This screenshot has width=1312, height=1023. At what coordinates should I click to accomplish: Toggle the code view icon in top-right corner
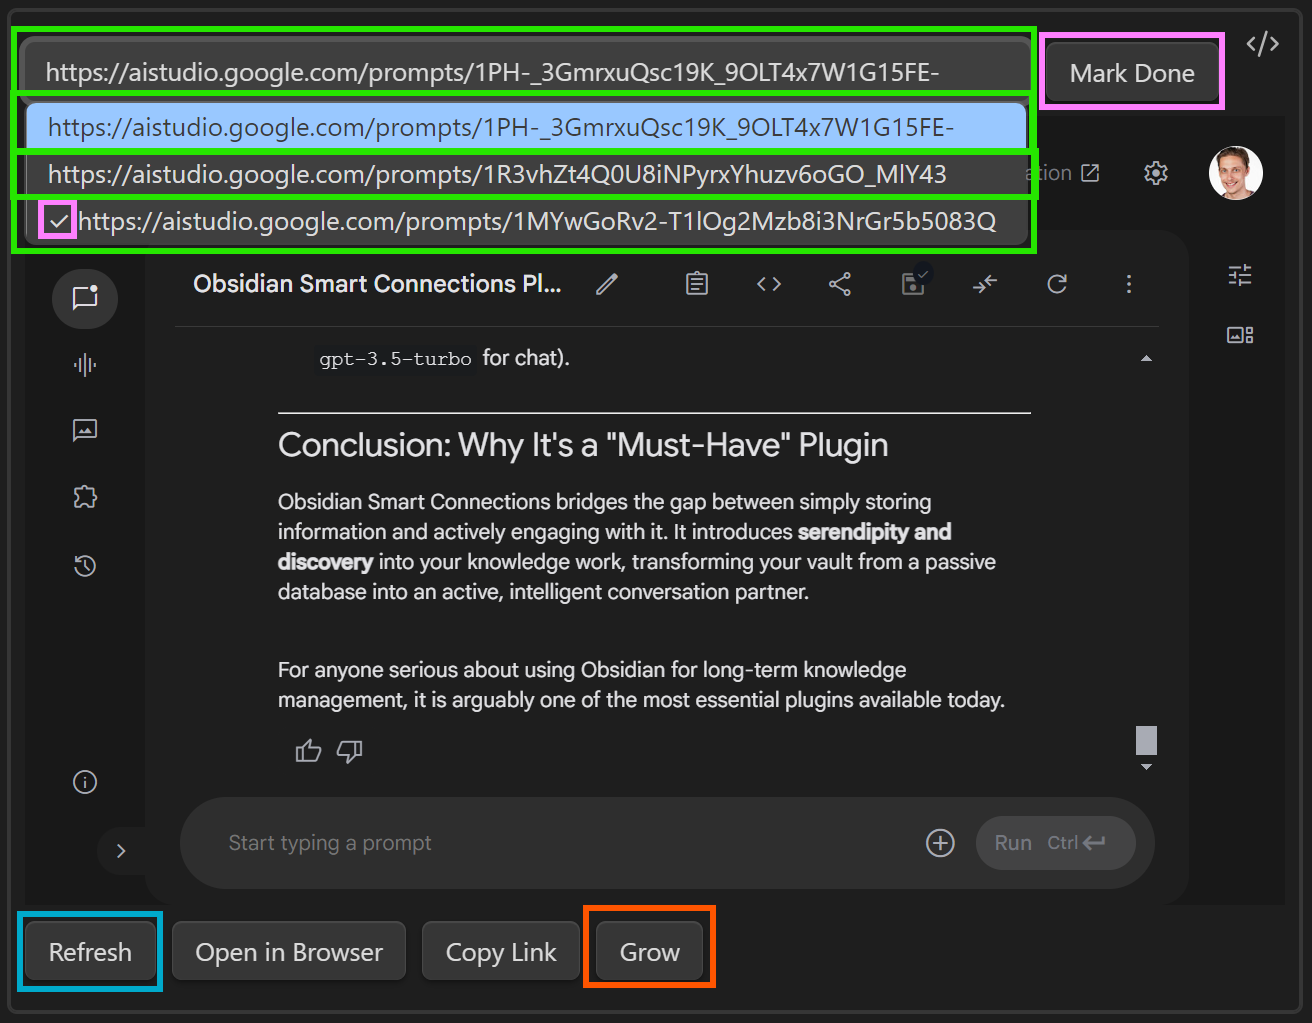coord(1262,44)
